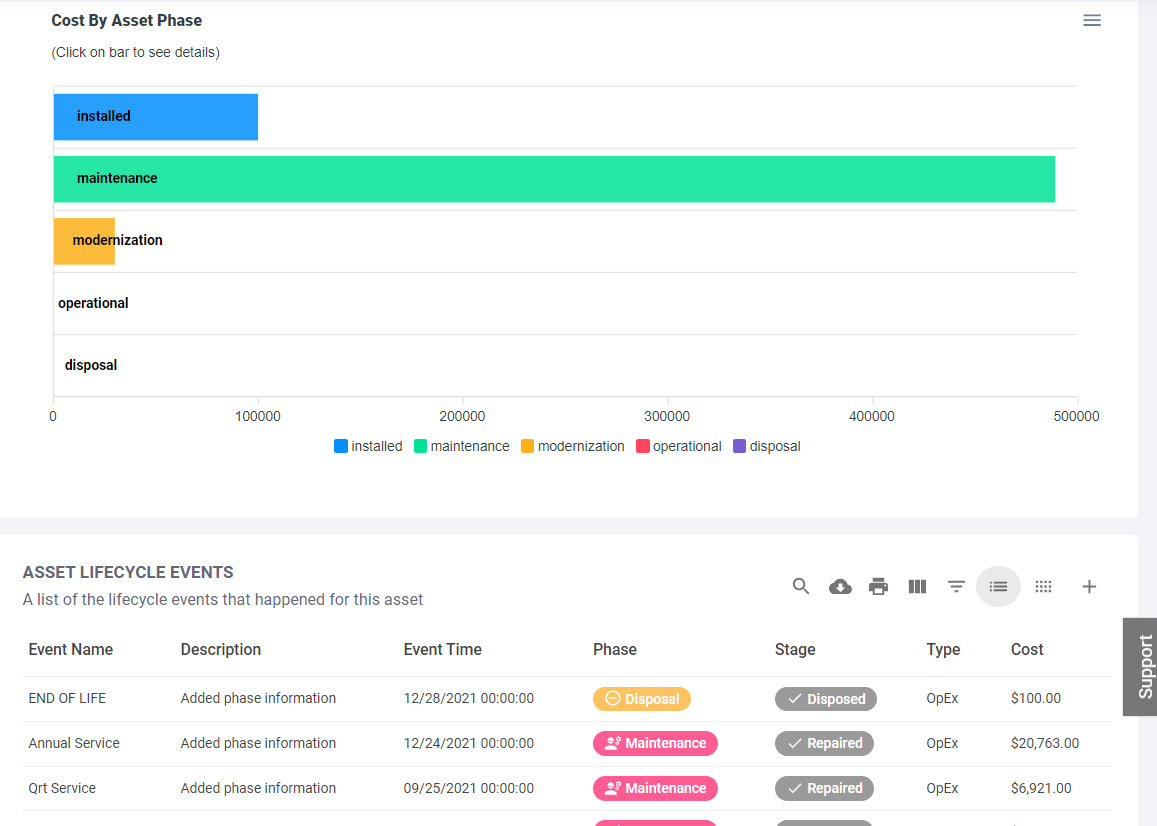Open the END OF LIFE event link
Viewport: 1157px width, 826px height.
click(x=66, y=698)
